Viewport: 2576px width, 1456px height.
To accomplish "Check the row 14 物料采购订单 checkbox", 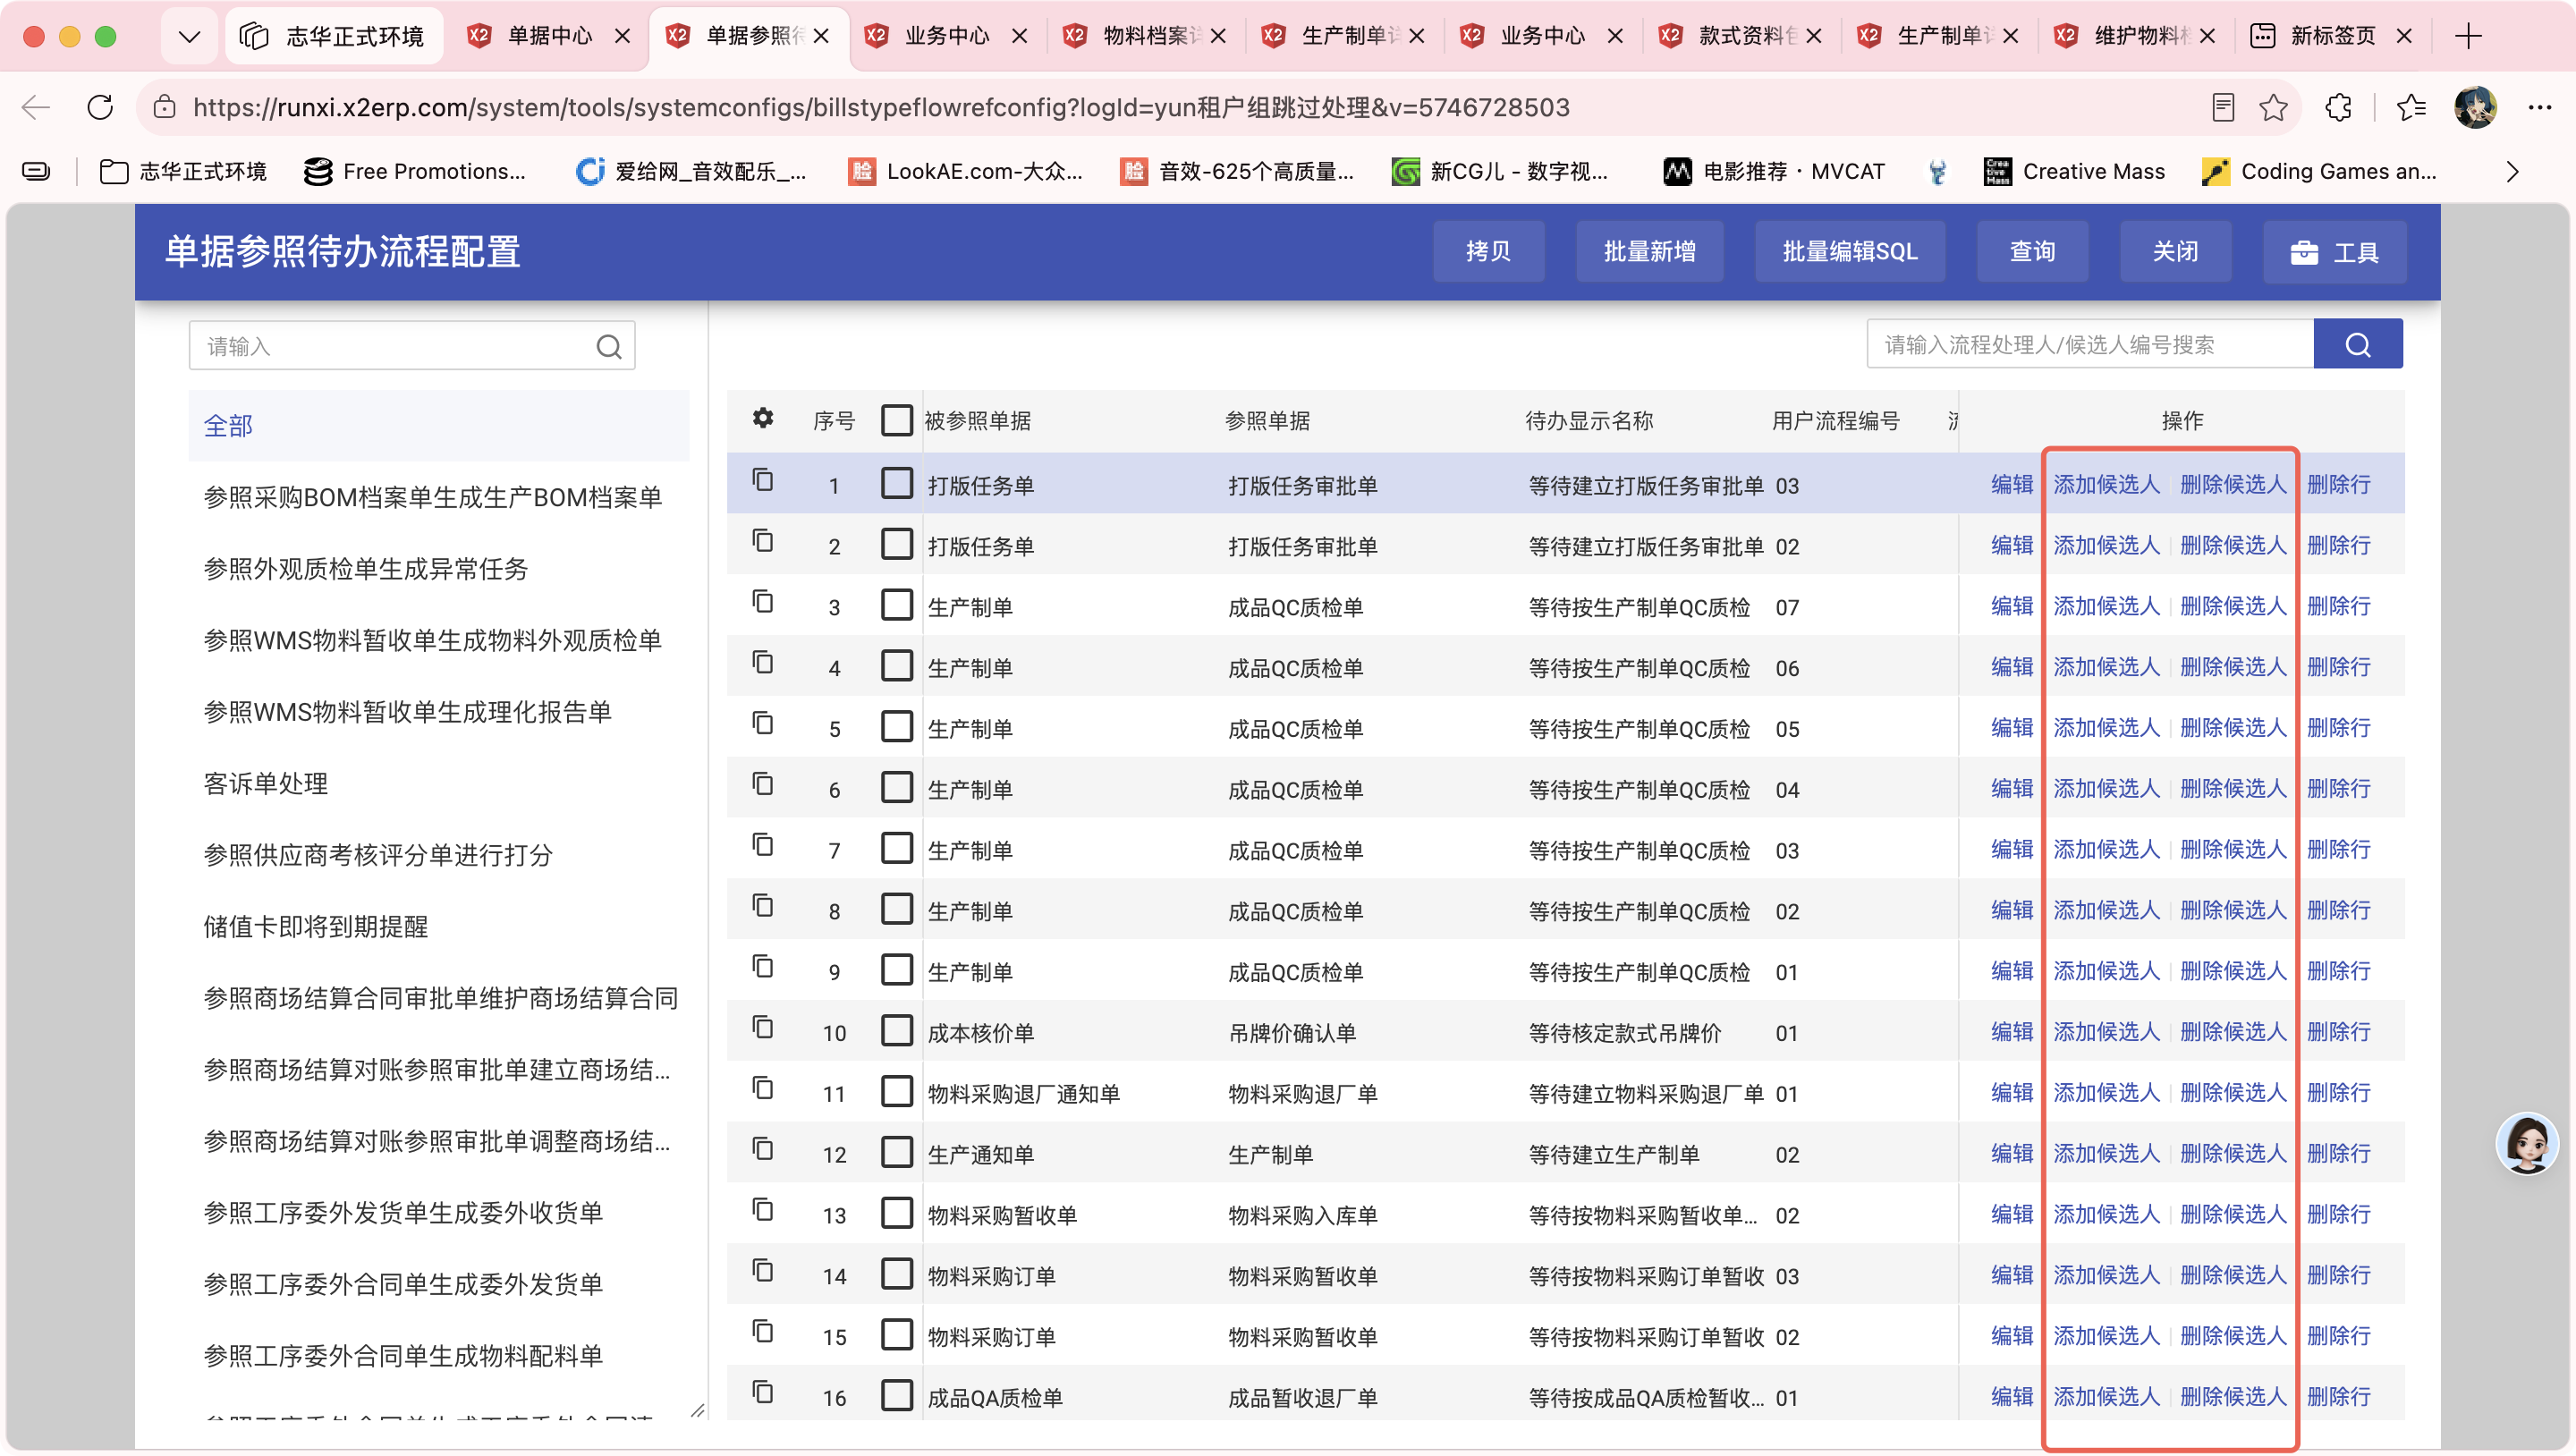I will coord(896,1274).
